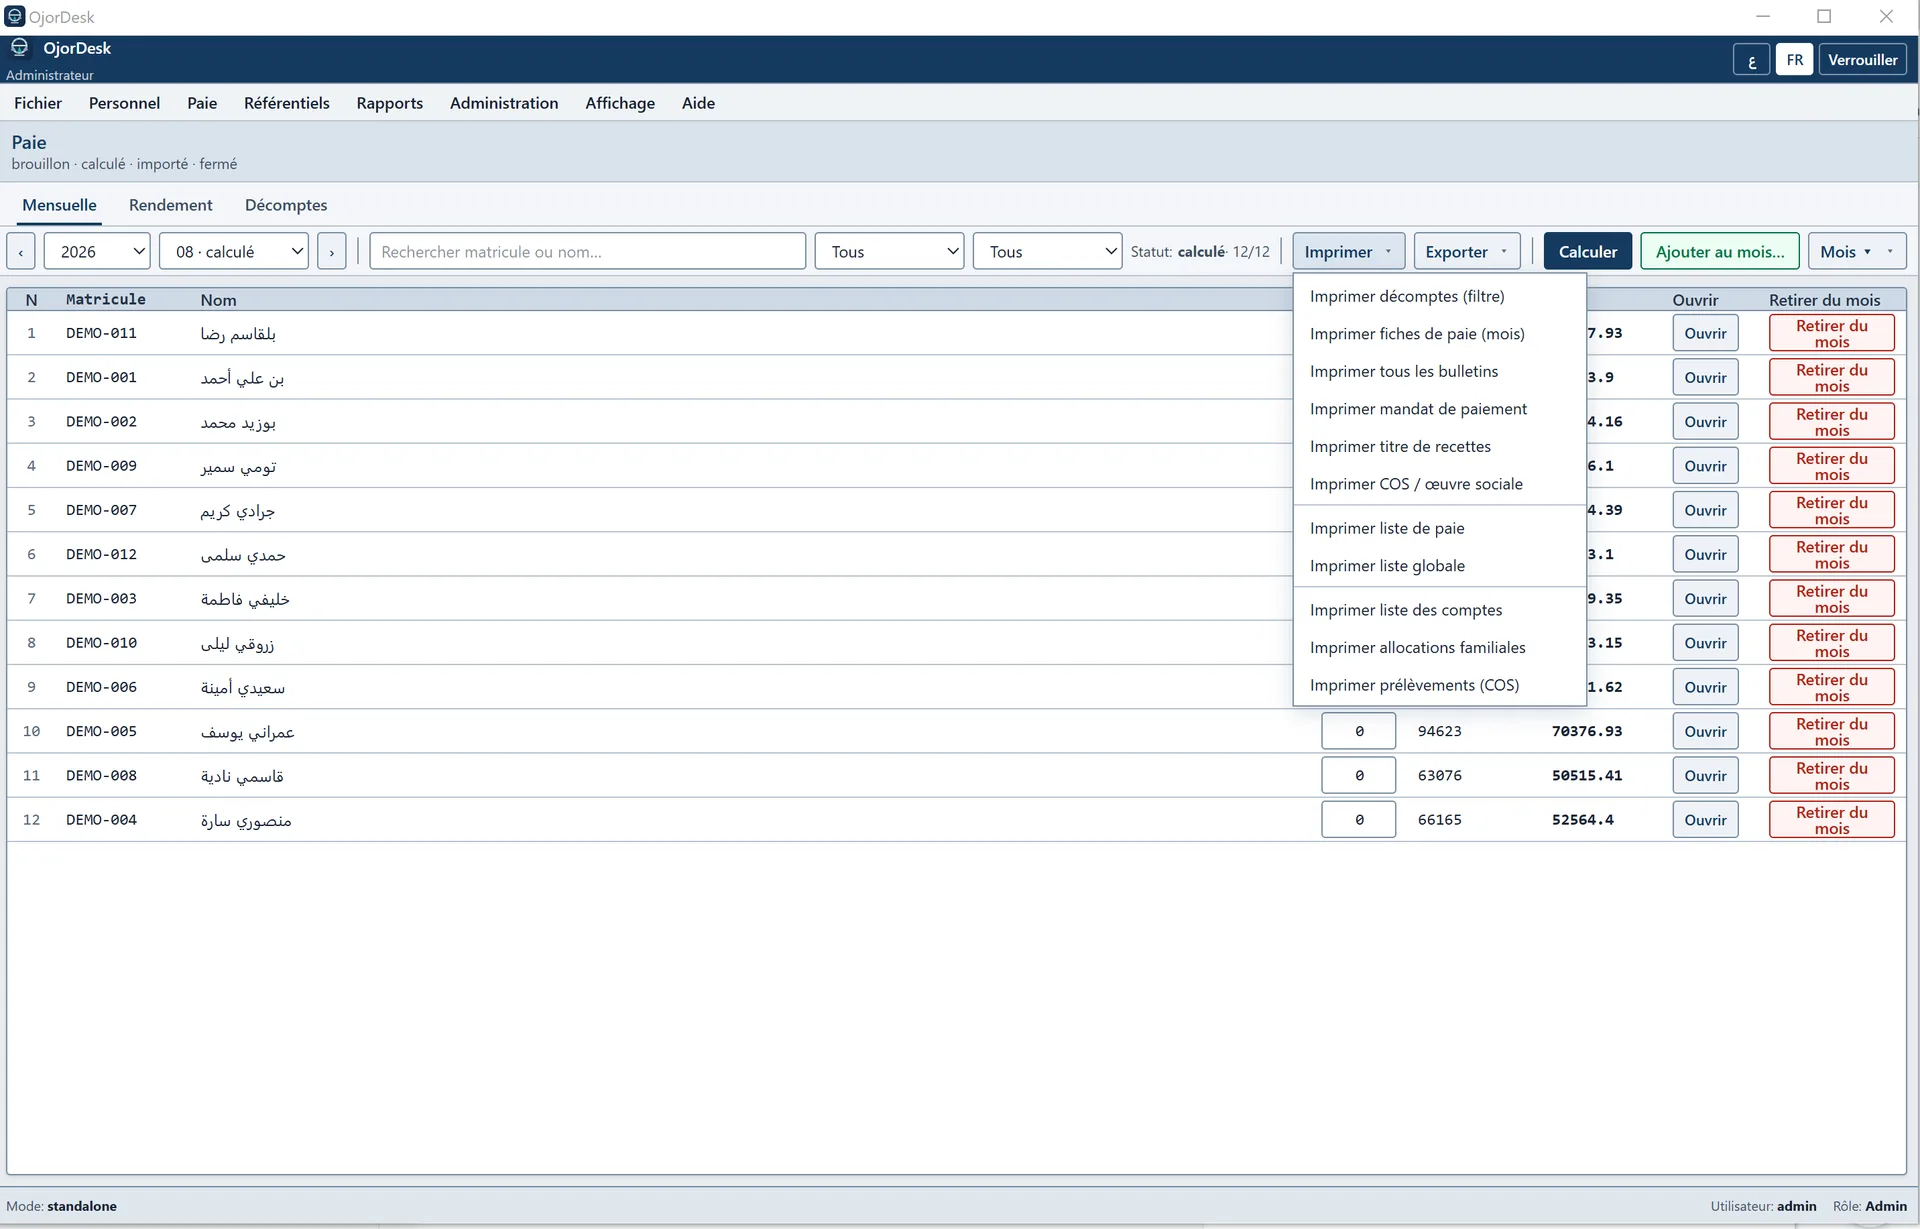Switch to the Mensuelle tab

point(59,205)
